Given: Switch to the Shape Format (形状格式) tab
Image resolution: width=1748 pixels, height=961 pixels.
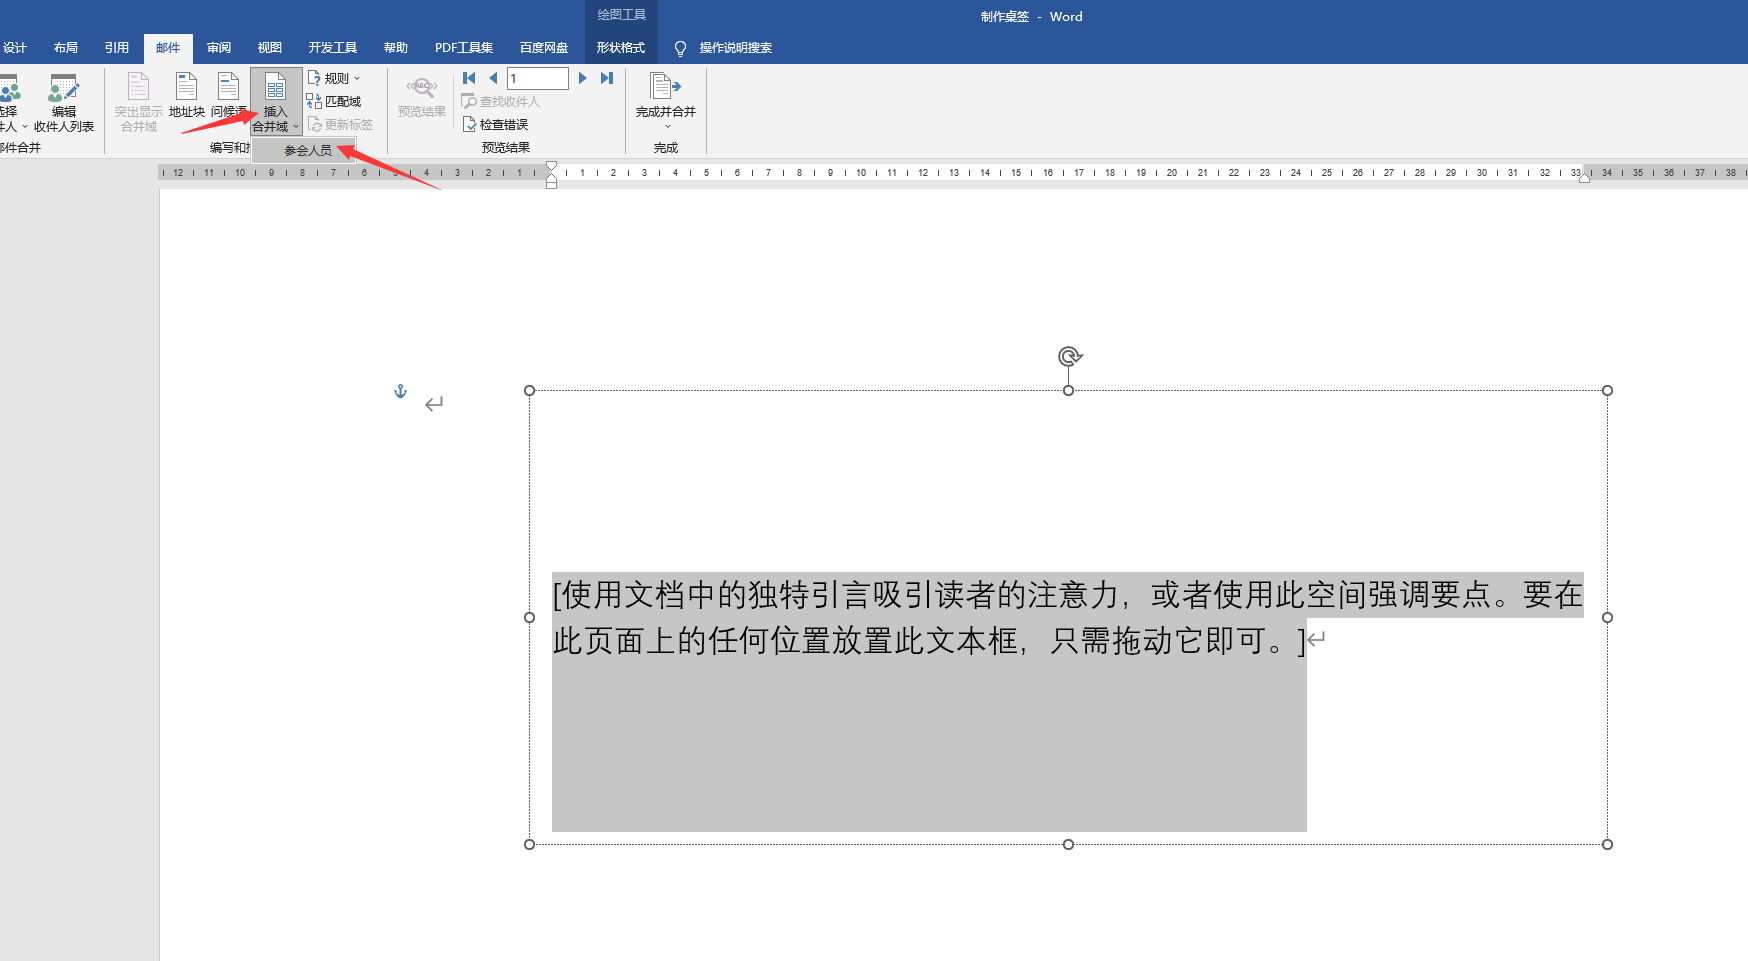Looking at the screenshot, I should coord(621,48).
